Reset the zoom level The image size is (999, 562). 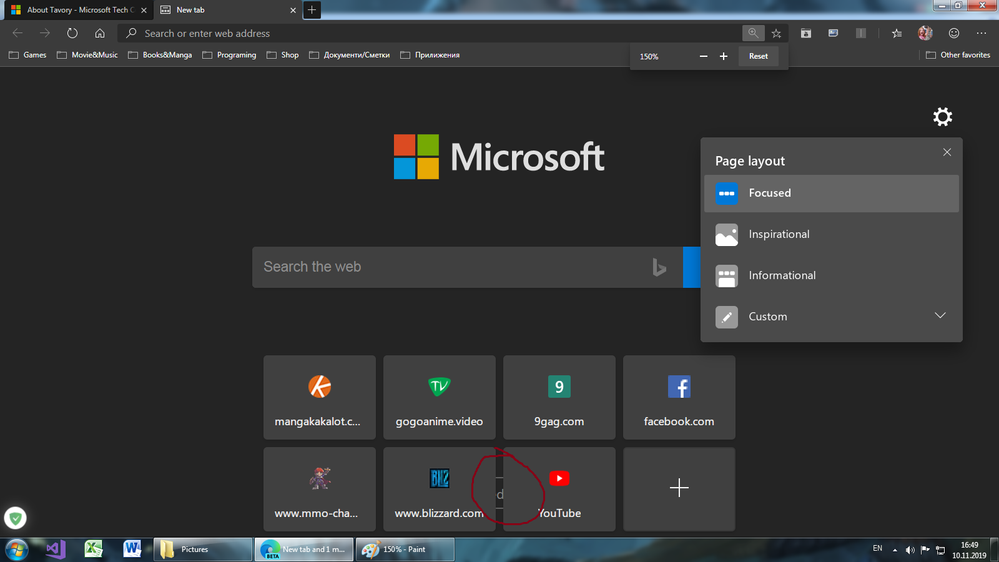[758, 56]
